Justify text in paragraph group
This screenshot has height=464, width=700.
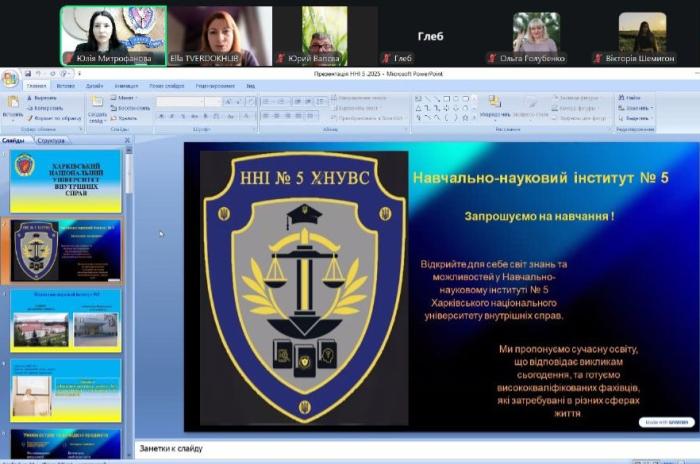click(x=298, y=116)
